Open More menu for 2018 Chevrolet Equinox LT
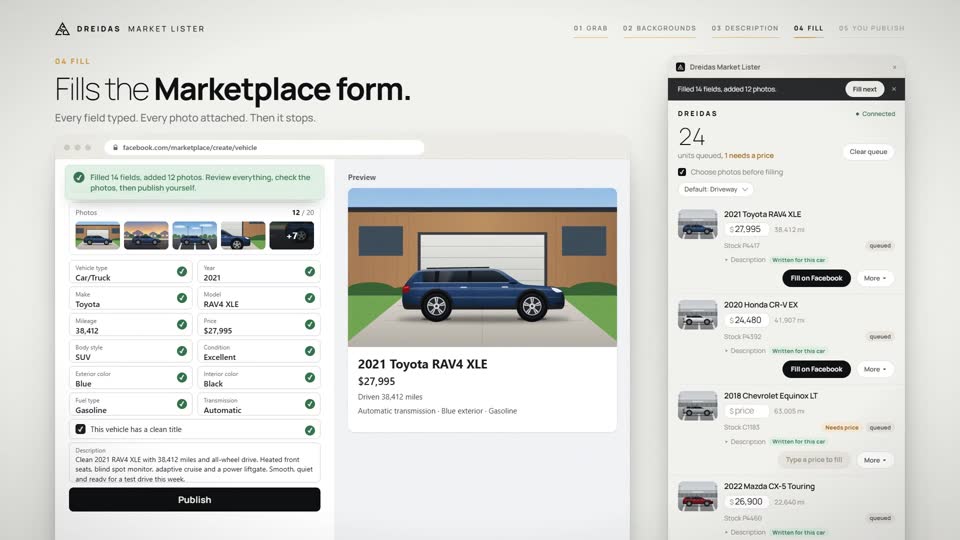Image resolution: width=960 pixels, height=540 pixels. [x=875, y=460]
